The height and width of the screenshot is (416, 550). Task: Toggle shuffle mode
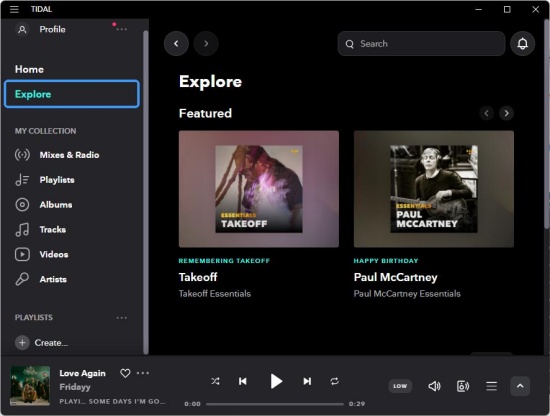click(x=215, y=381)
